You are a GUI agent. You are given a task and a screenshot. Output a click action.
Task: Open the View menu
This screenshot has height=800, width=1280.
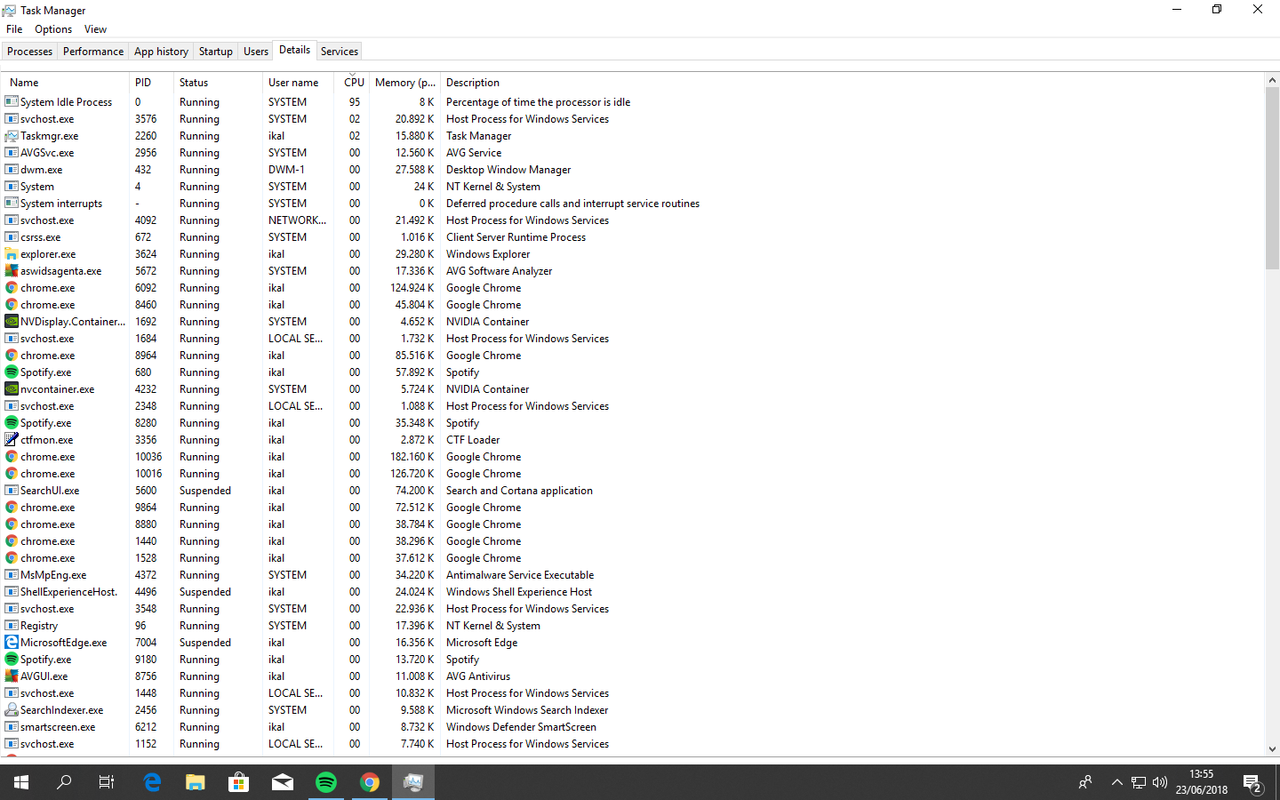[95, 29]
